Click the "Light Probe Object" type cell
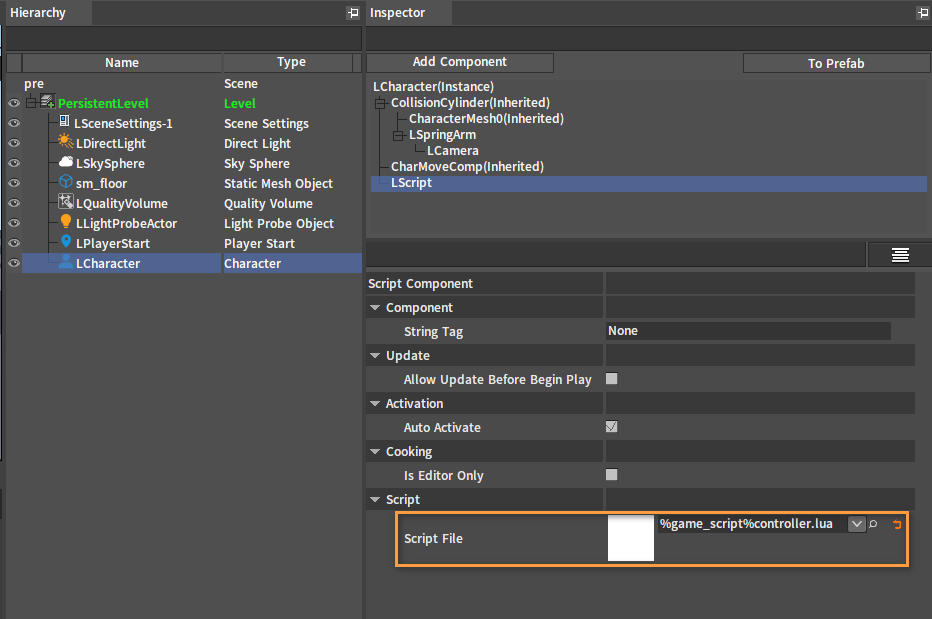Viewport: 932px width, 619px height. [279, 224]
